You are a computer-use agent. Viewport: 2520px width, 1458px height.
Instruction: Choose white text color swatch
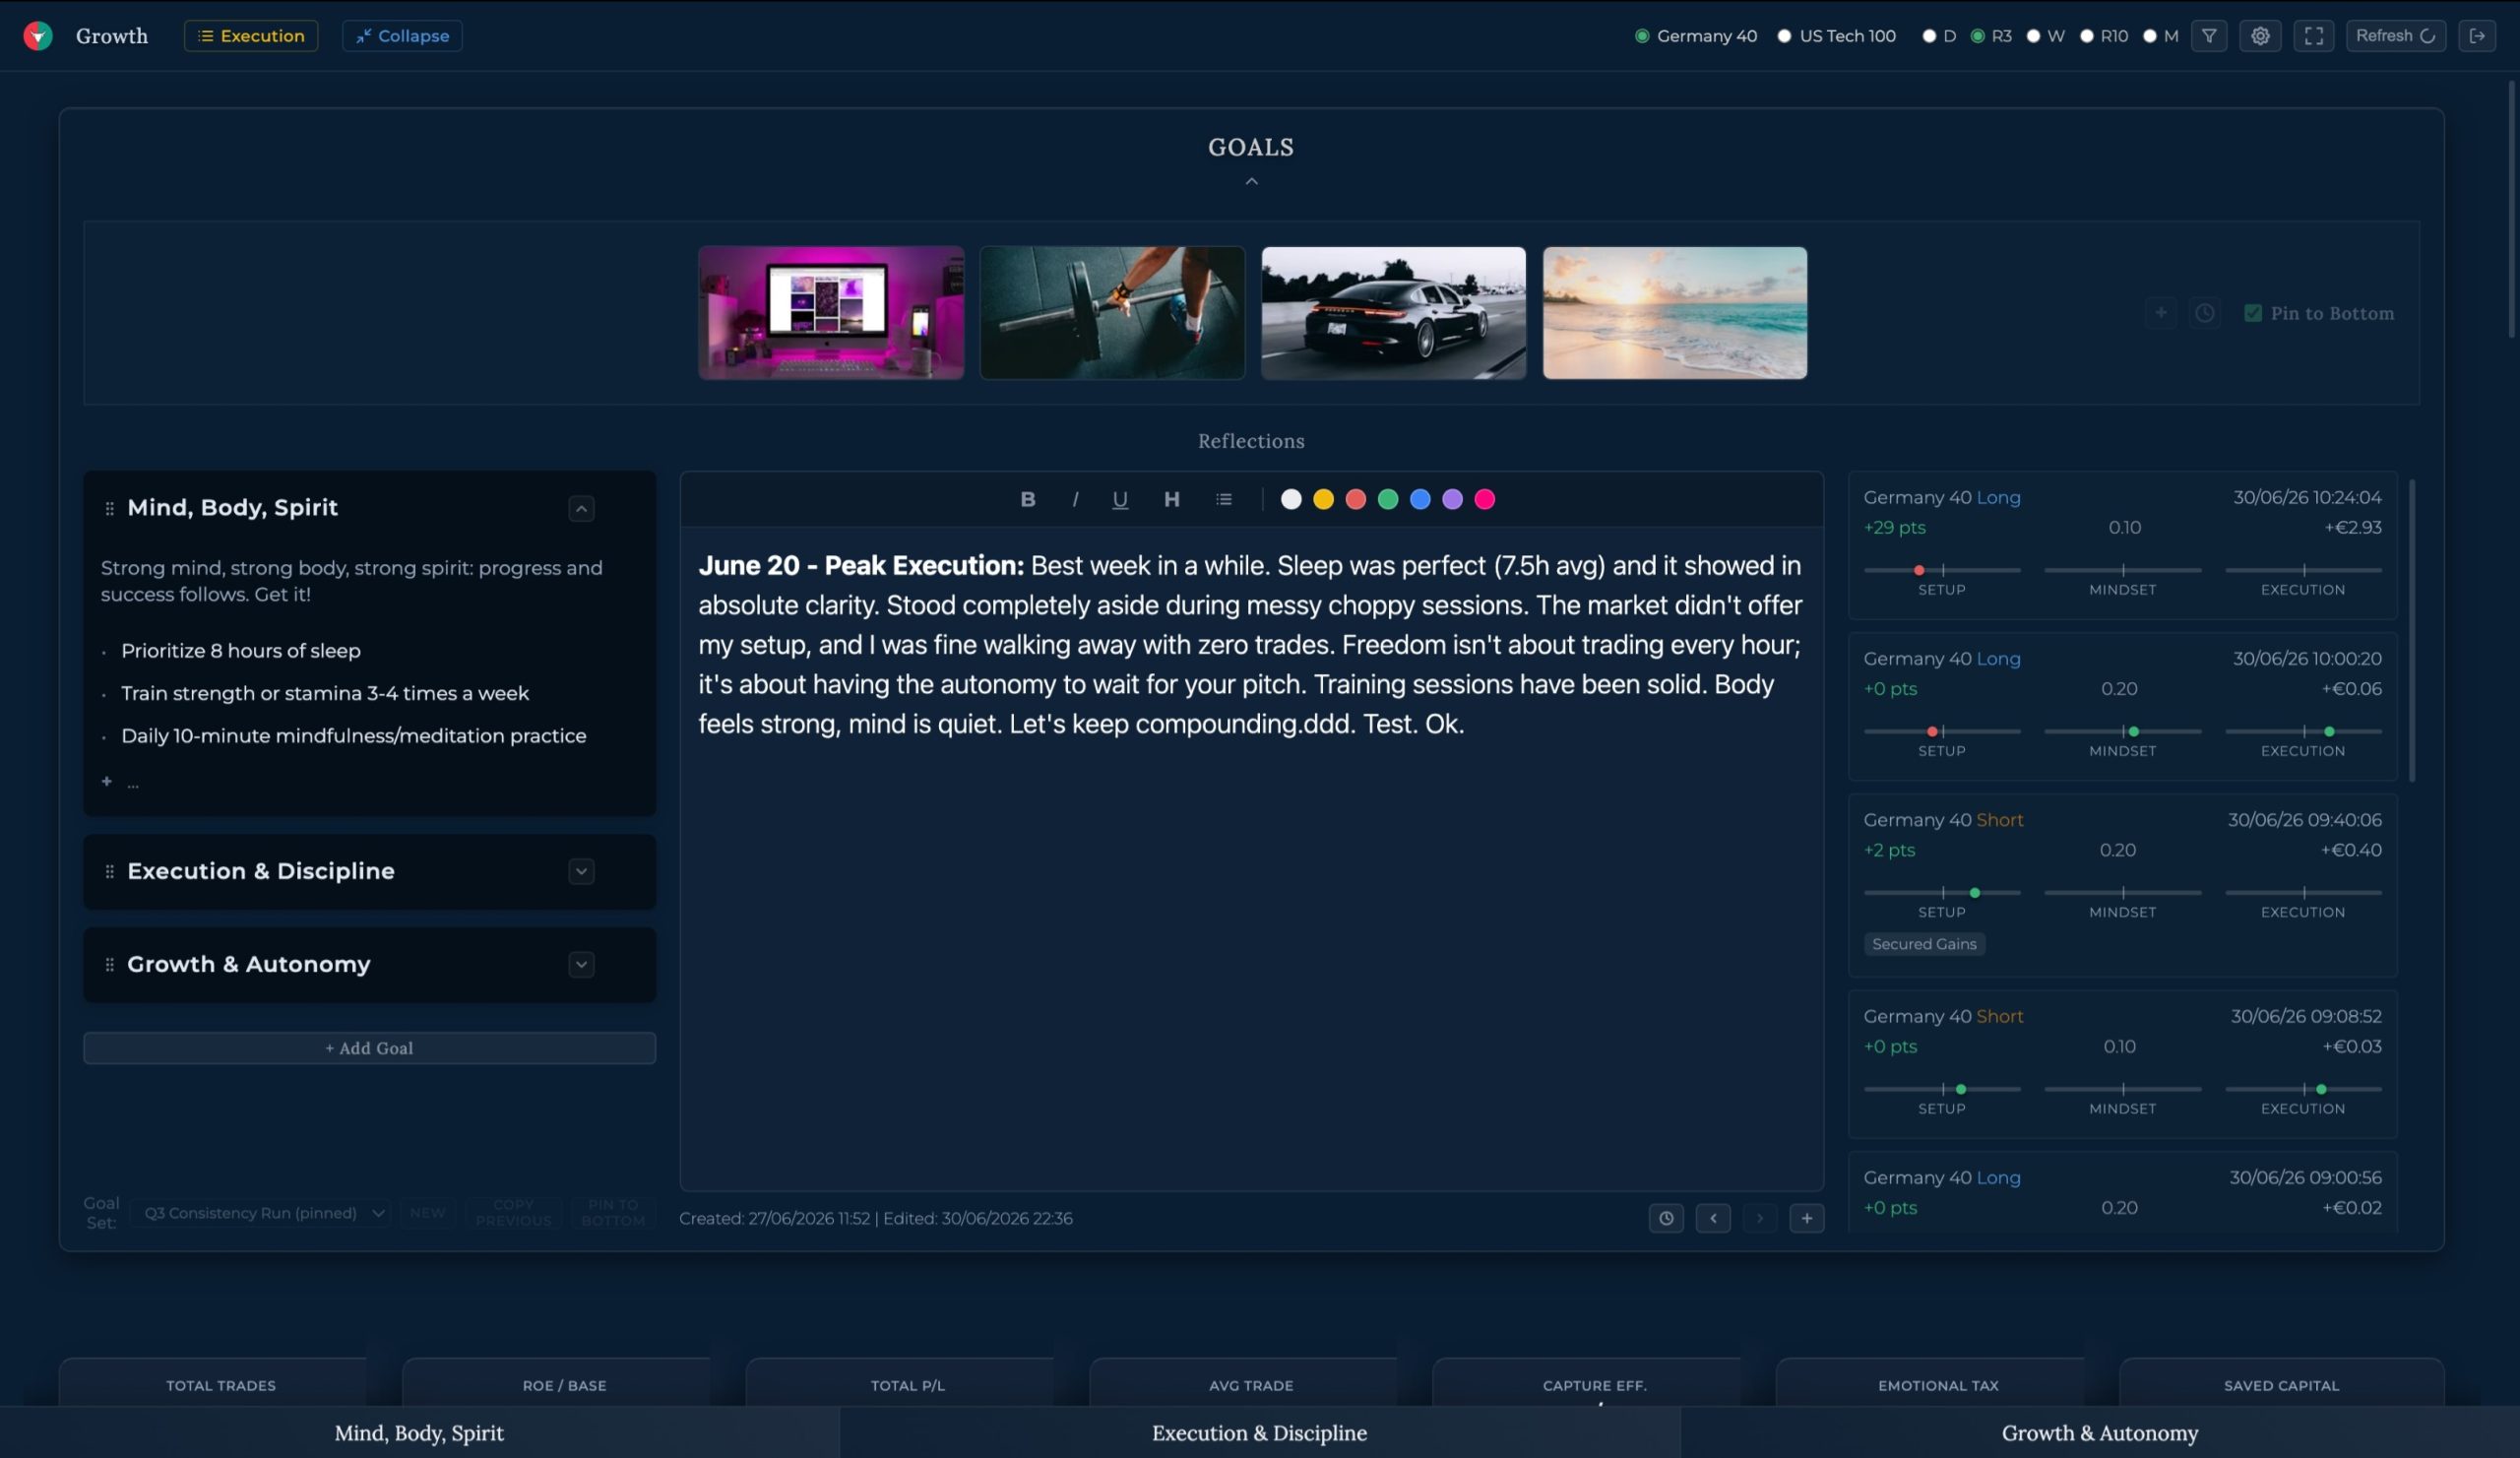point(1291,499)
